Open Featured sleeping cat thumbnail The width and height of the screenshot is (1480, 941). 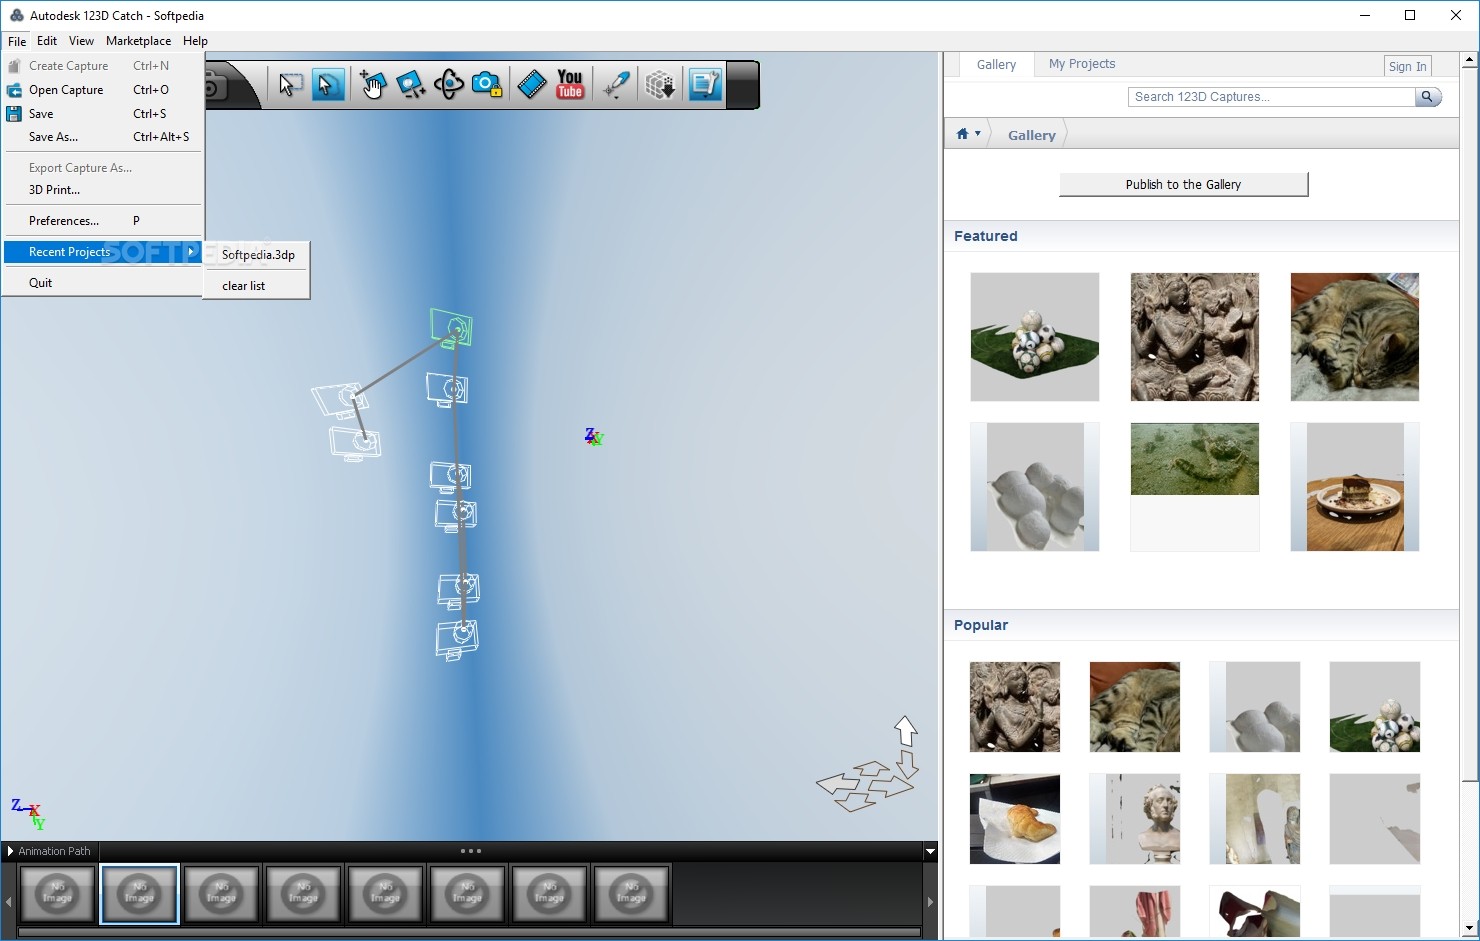point(1355,337)
